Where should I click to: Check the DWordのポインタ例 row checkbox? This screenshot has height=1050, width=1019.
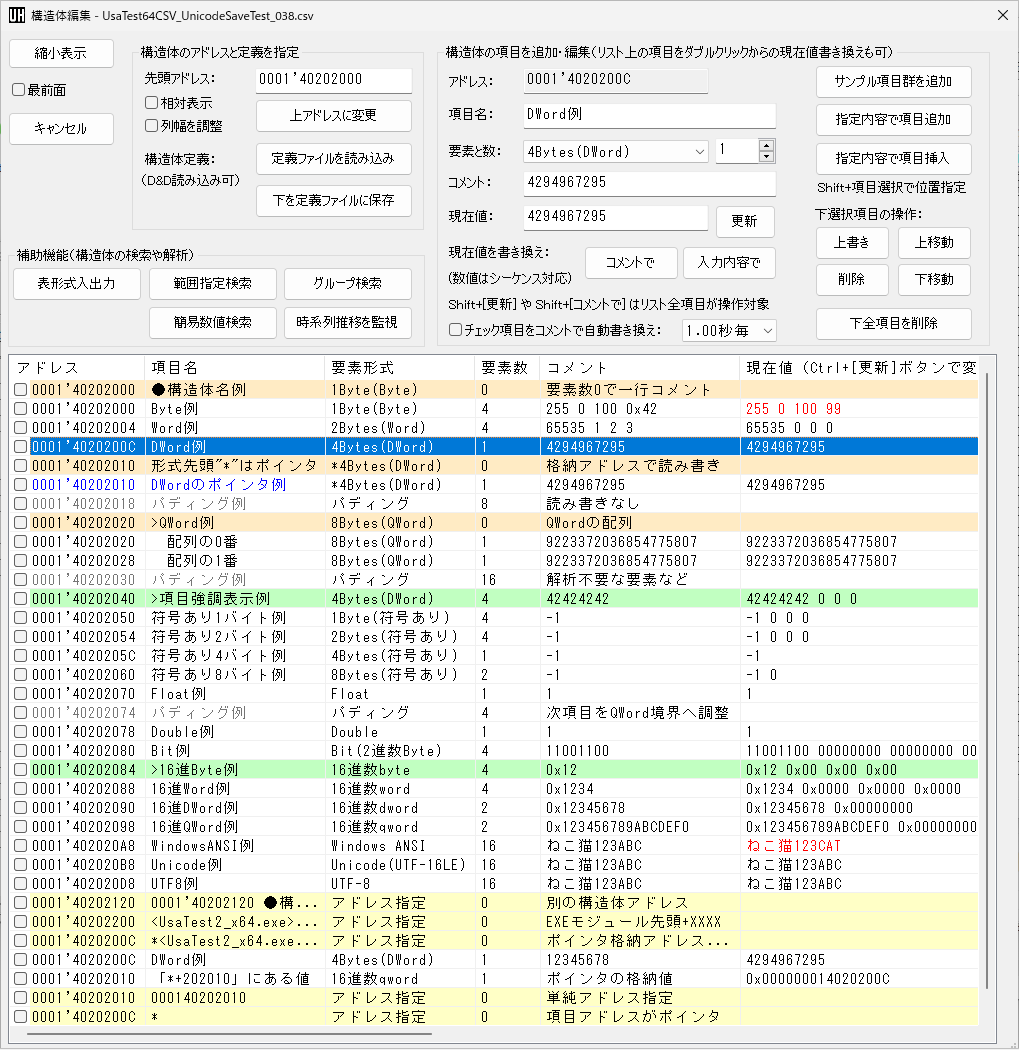(x=21, y=485)
